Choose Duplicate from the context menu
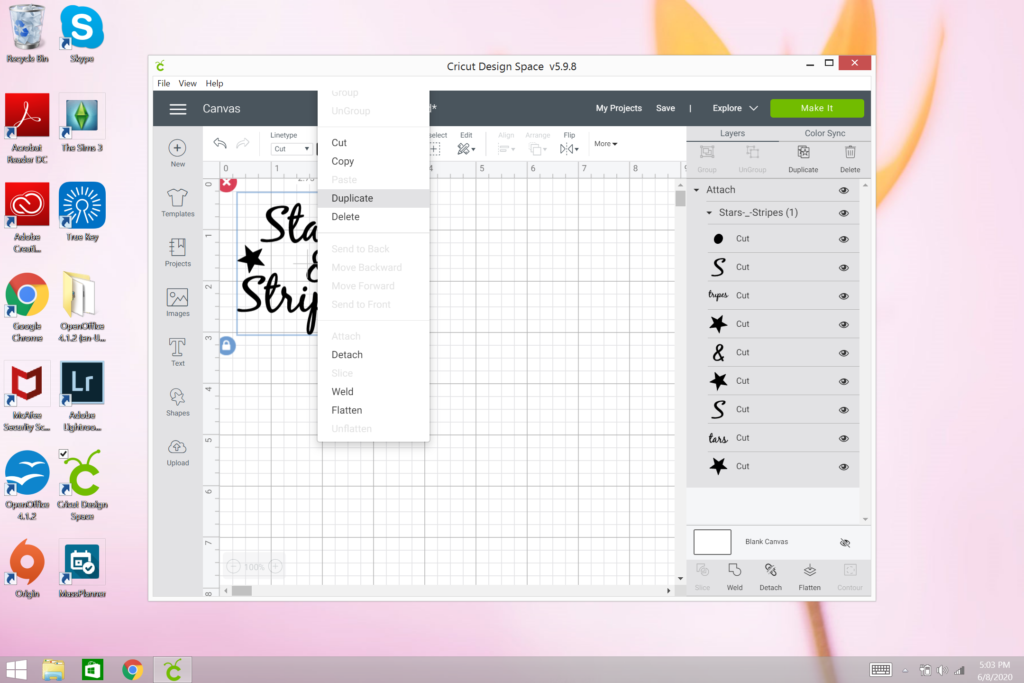 pyautogui.click(x=352, y=198)
